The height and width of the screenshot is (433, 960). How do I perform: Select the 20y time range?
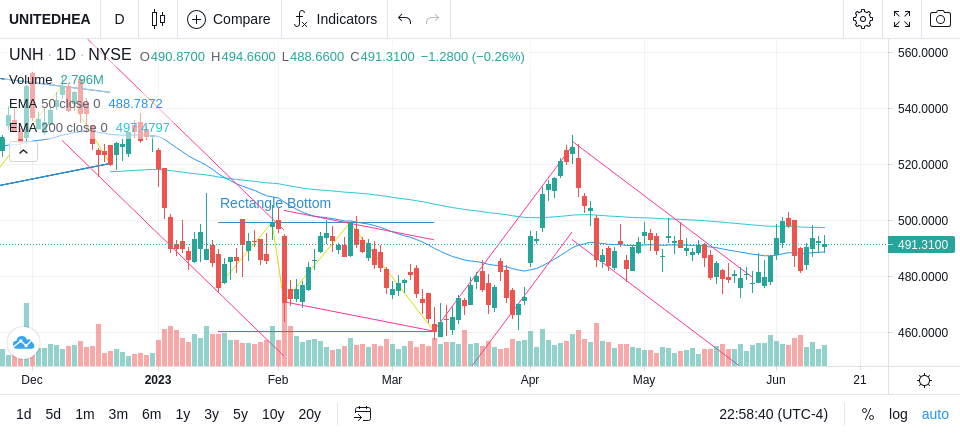[x=309, y=415]
